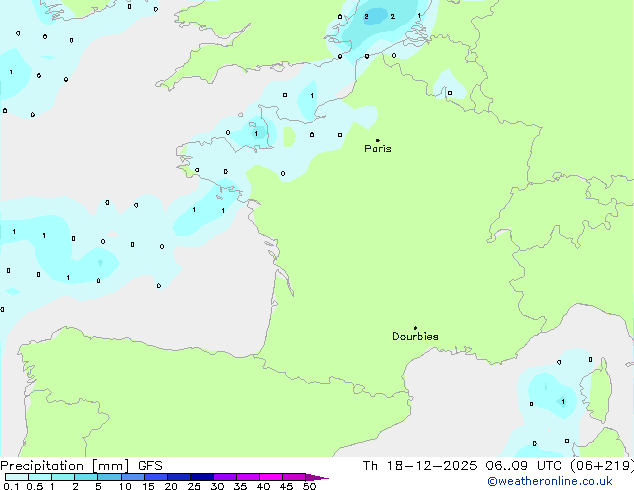Viewport: 634px width, 490px height.
Task: Pick the legend swatch between 0.5 and 1
Action: [40, 477]
